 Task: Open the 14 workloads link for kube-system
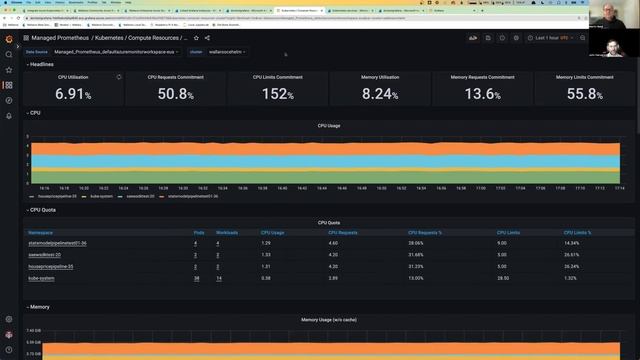[219, 278]
